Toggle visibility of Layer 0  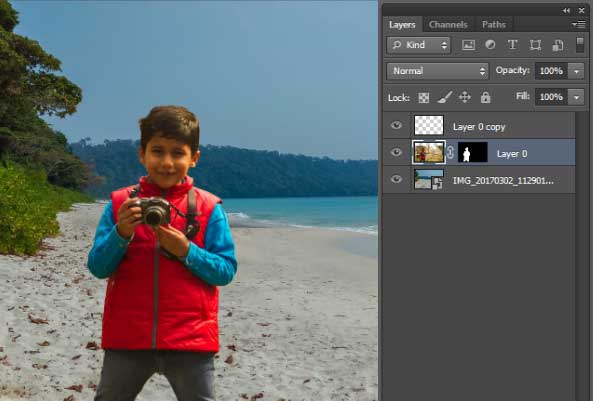pos(396,152)
